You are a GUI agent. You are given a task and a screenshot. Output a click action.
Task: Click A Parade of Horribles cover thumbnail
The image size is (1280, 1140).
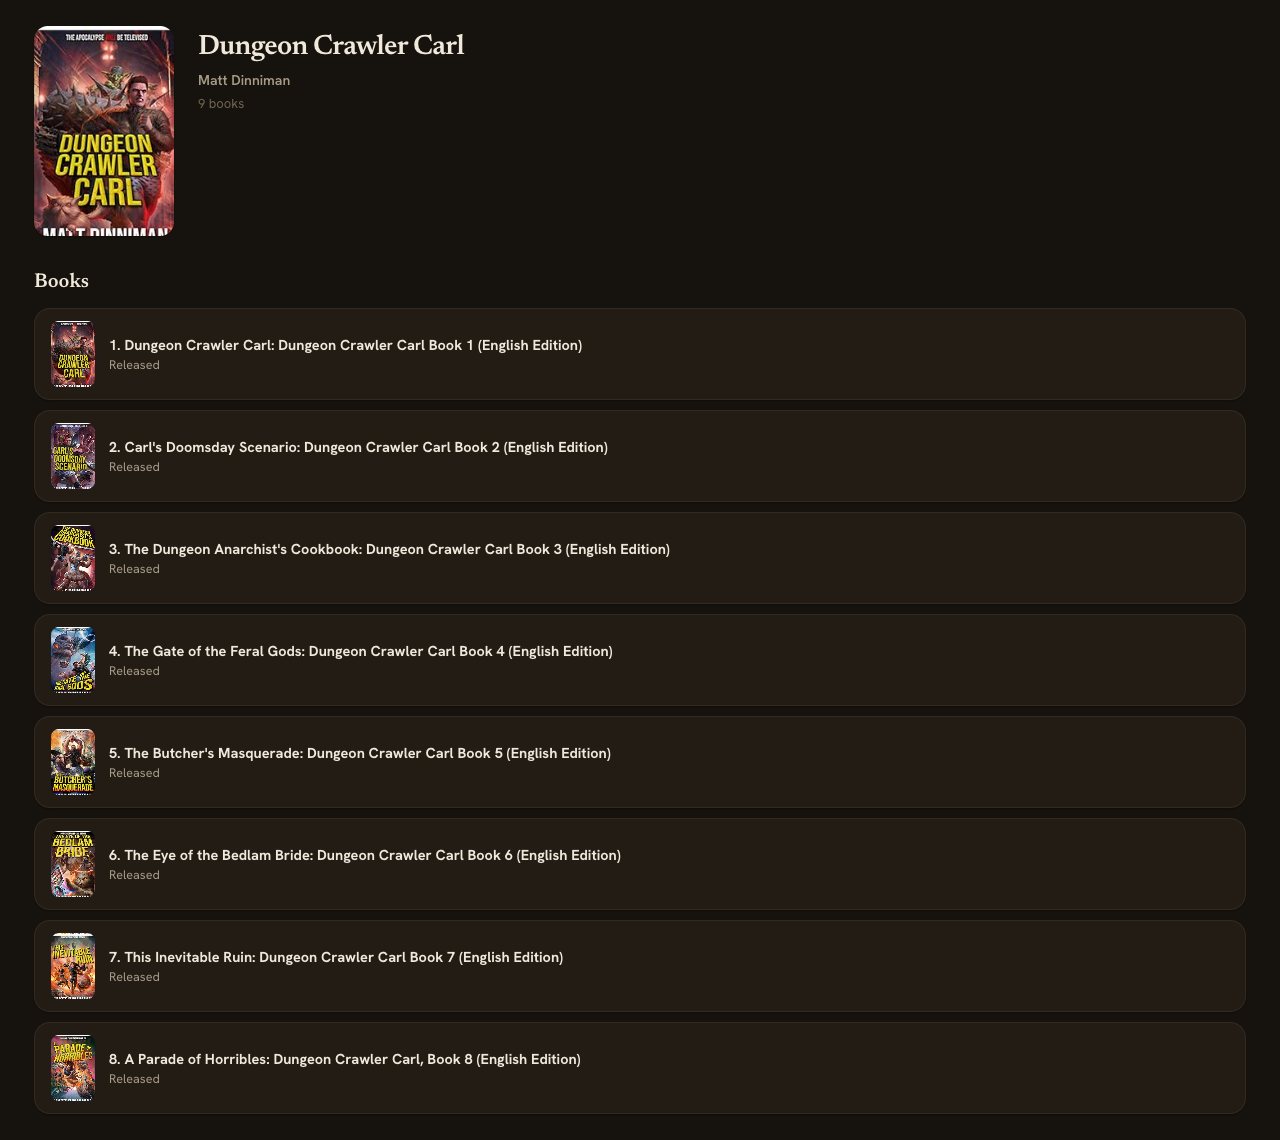coord(73,1068)
